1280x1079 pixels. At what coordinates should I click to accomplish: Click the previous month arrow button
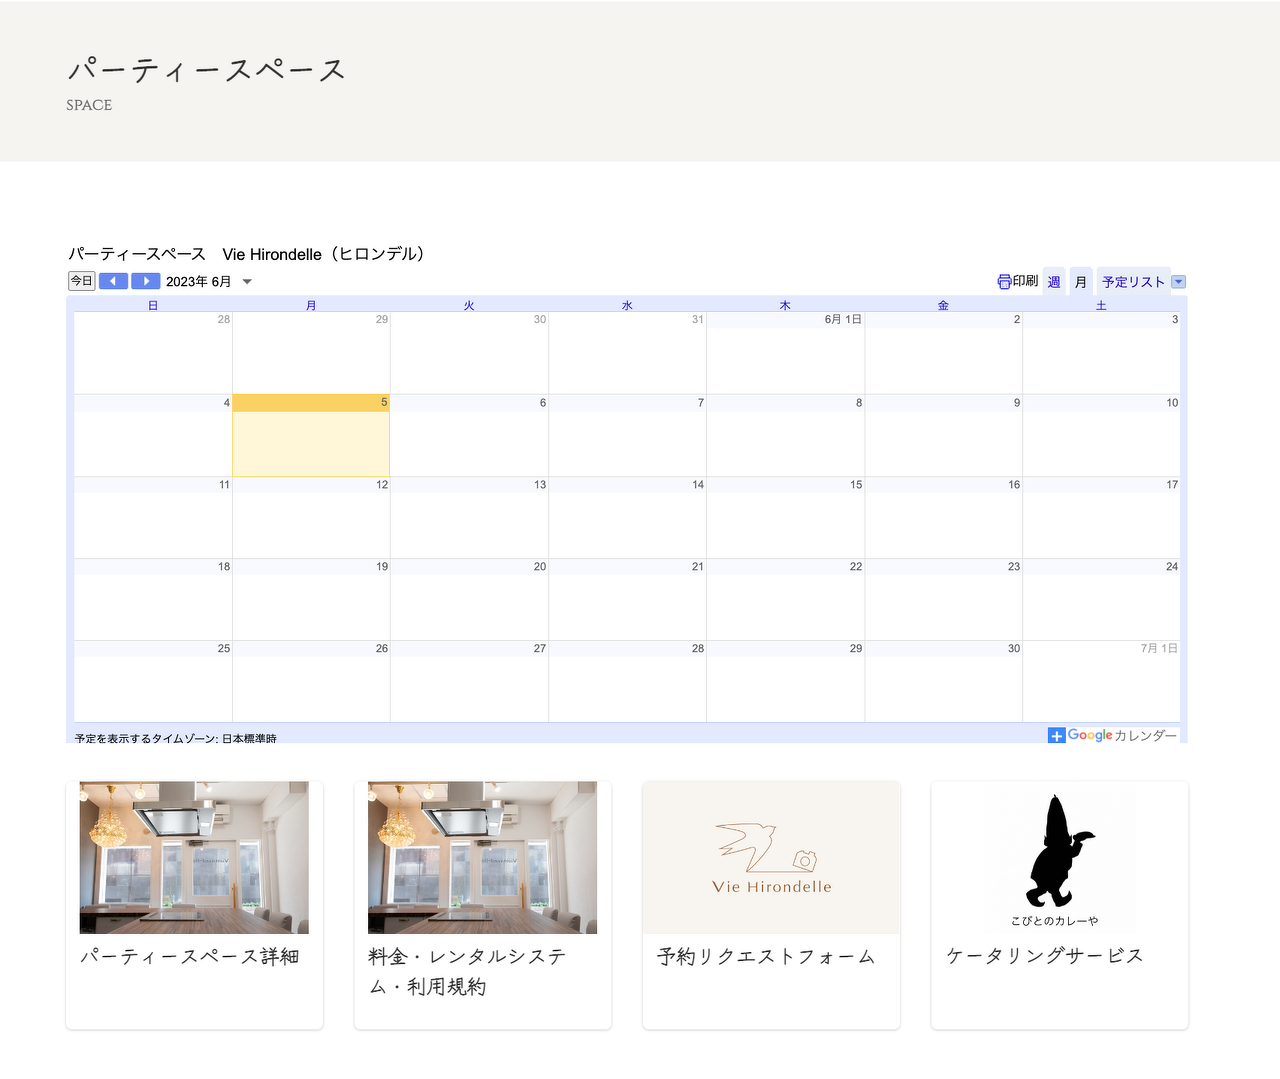tap(113, 281)
